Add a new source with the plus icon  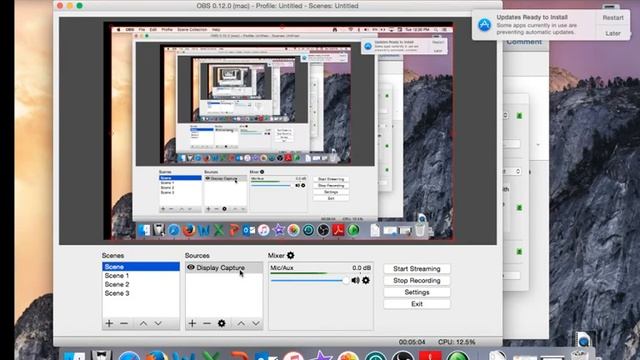[x=192, y=323]
